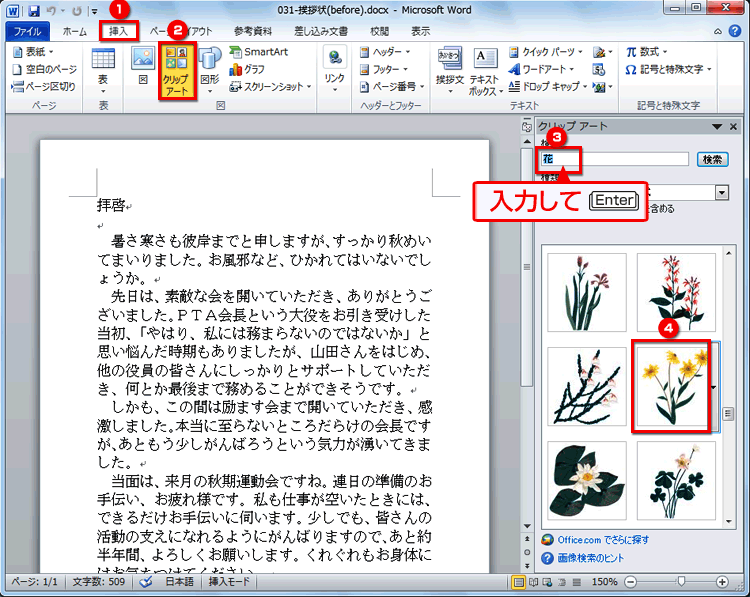The image size is (750, 597).
Task: Click the select browse object circle button
Action: coord(527,552)
